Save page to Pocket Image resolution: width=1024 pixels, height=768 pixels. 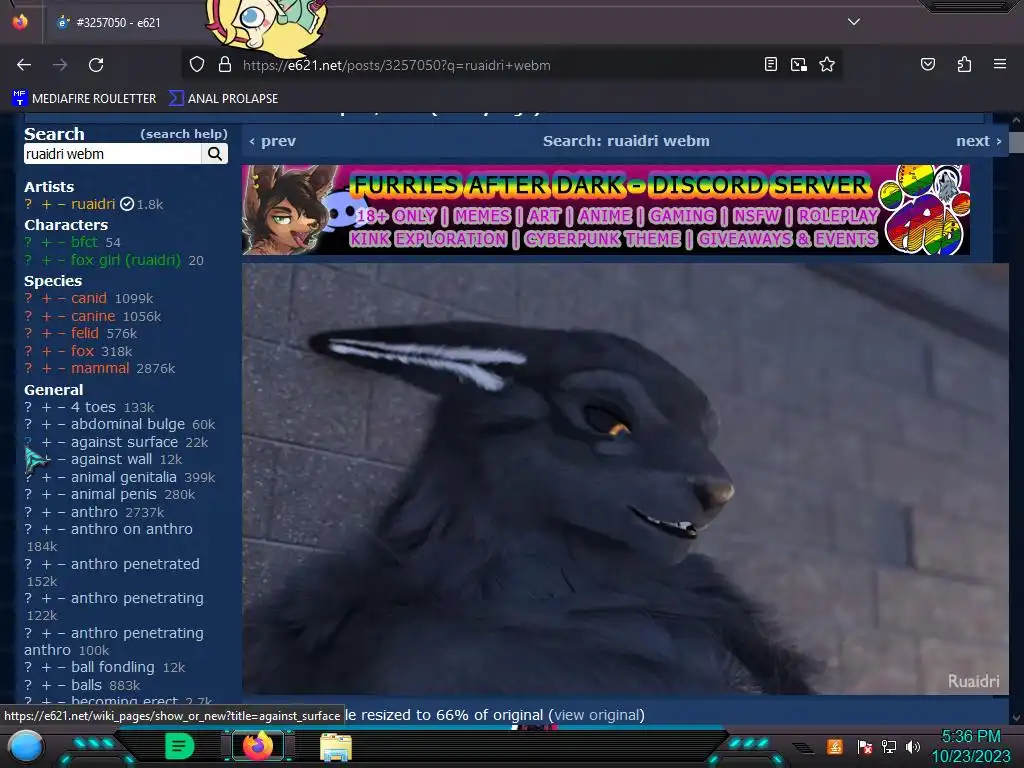(x=927, y=64)
